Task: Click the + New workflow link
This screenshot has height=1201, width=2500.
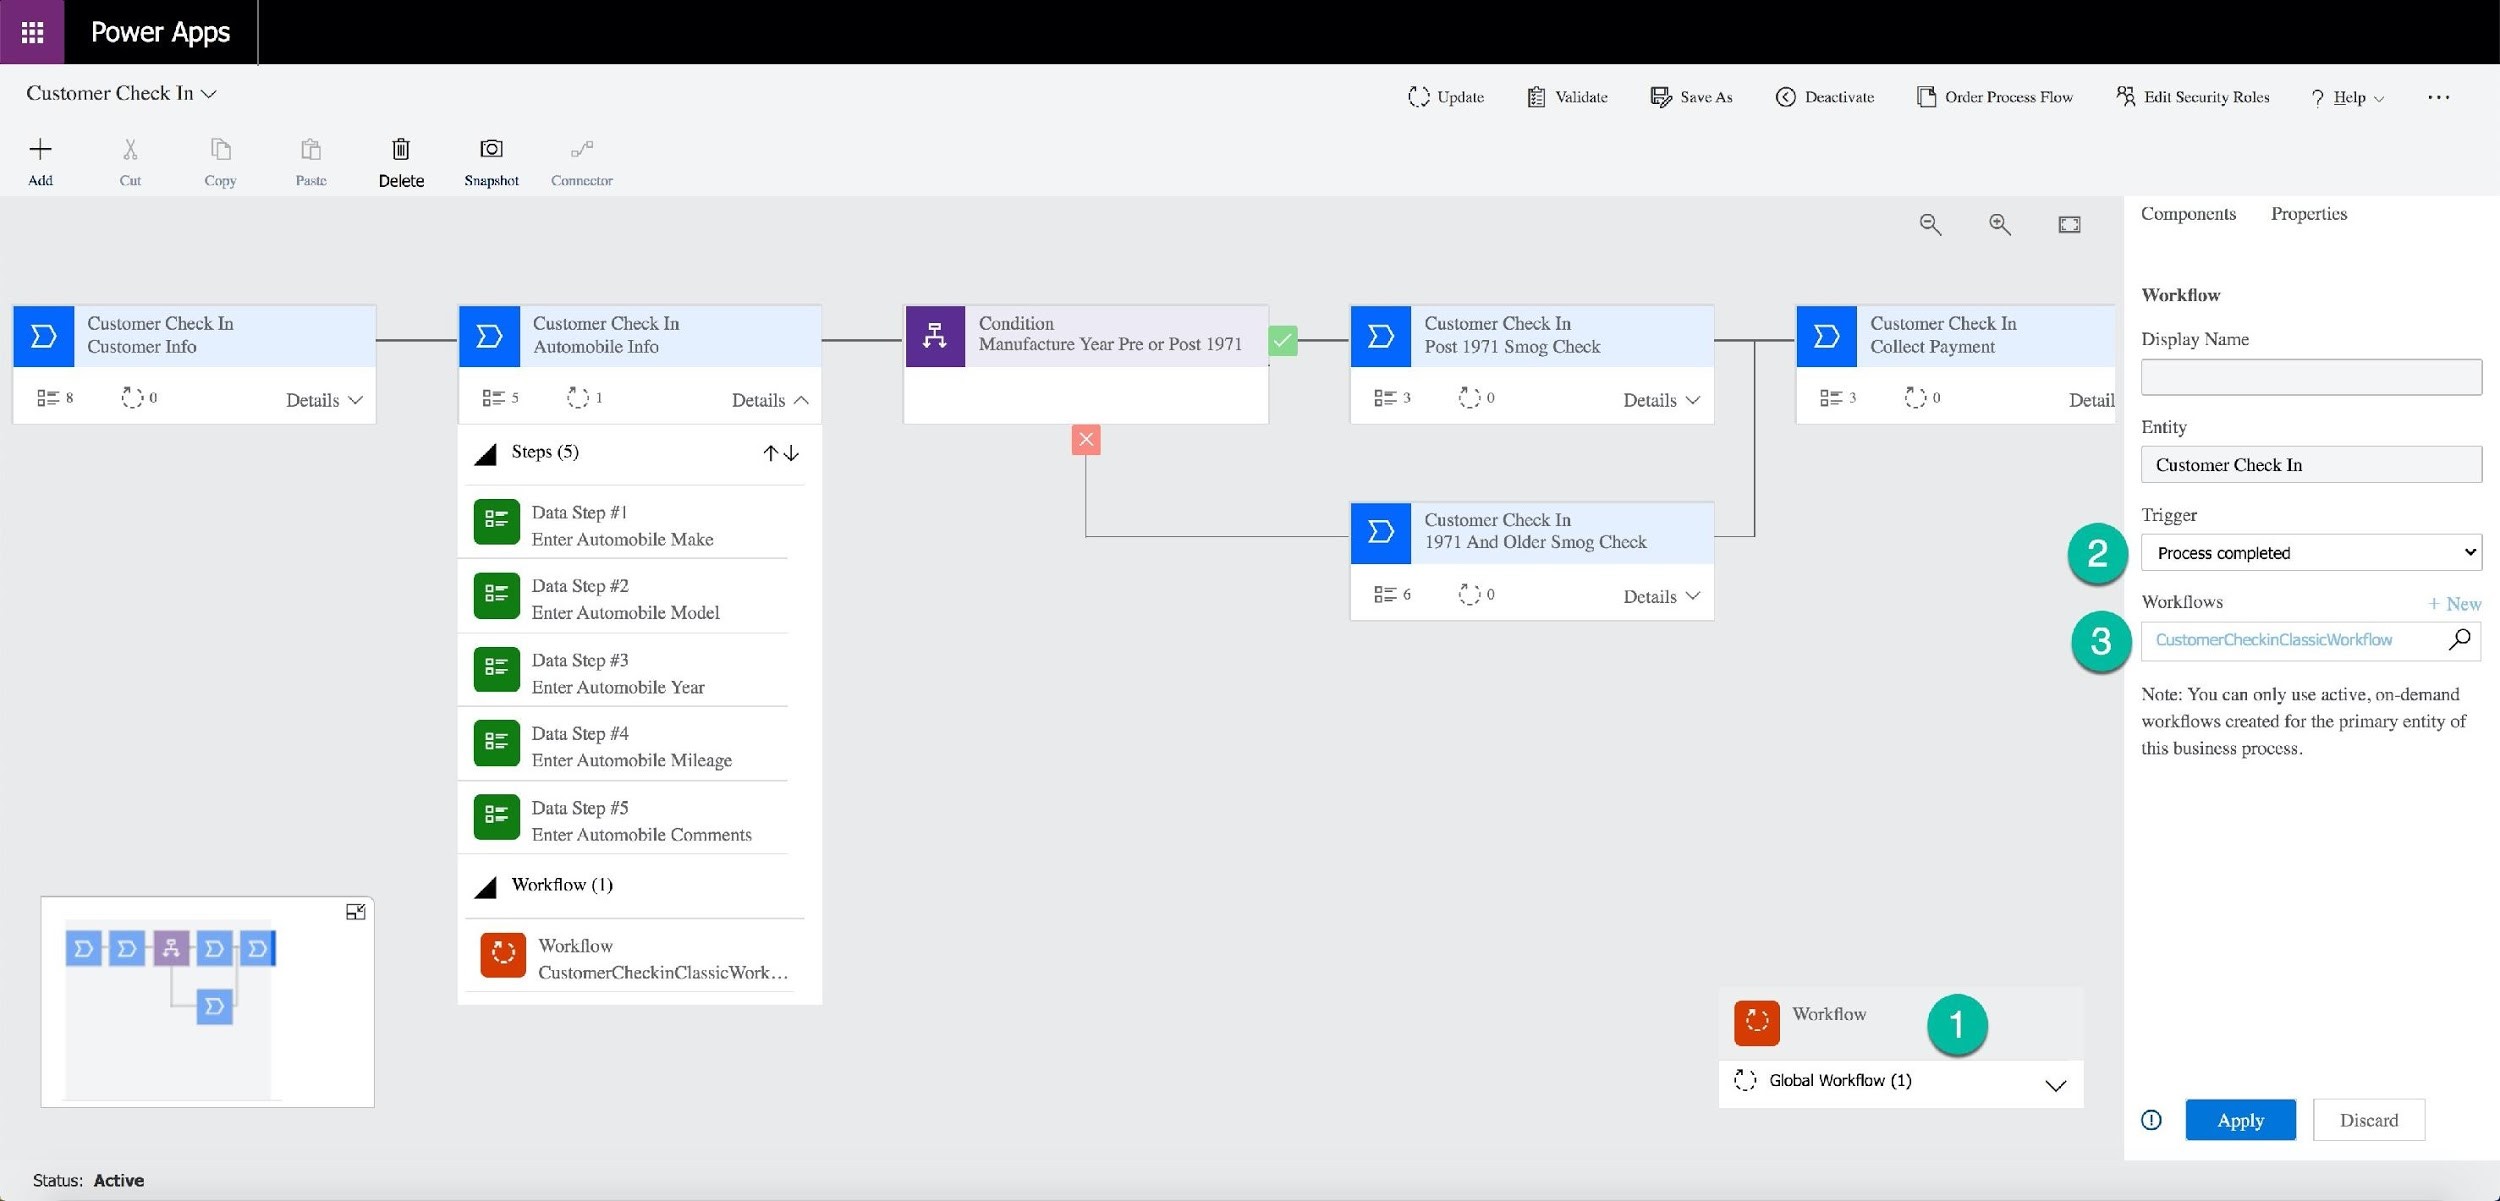Action: pyautogui.click(x=2452, y=601)
